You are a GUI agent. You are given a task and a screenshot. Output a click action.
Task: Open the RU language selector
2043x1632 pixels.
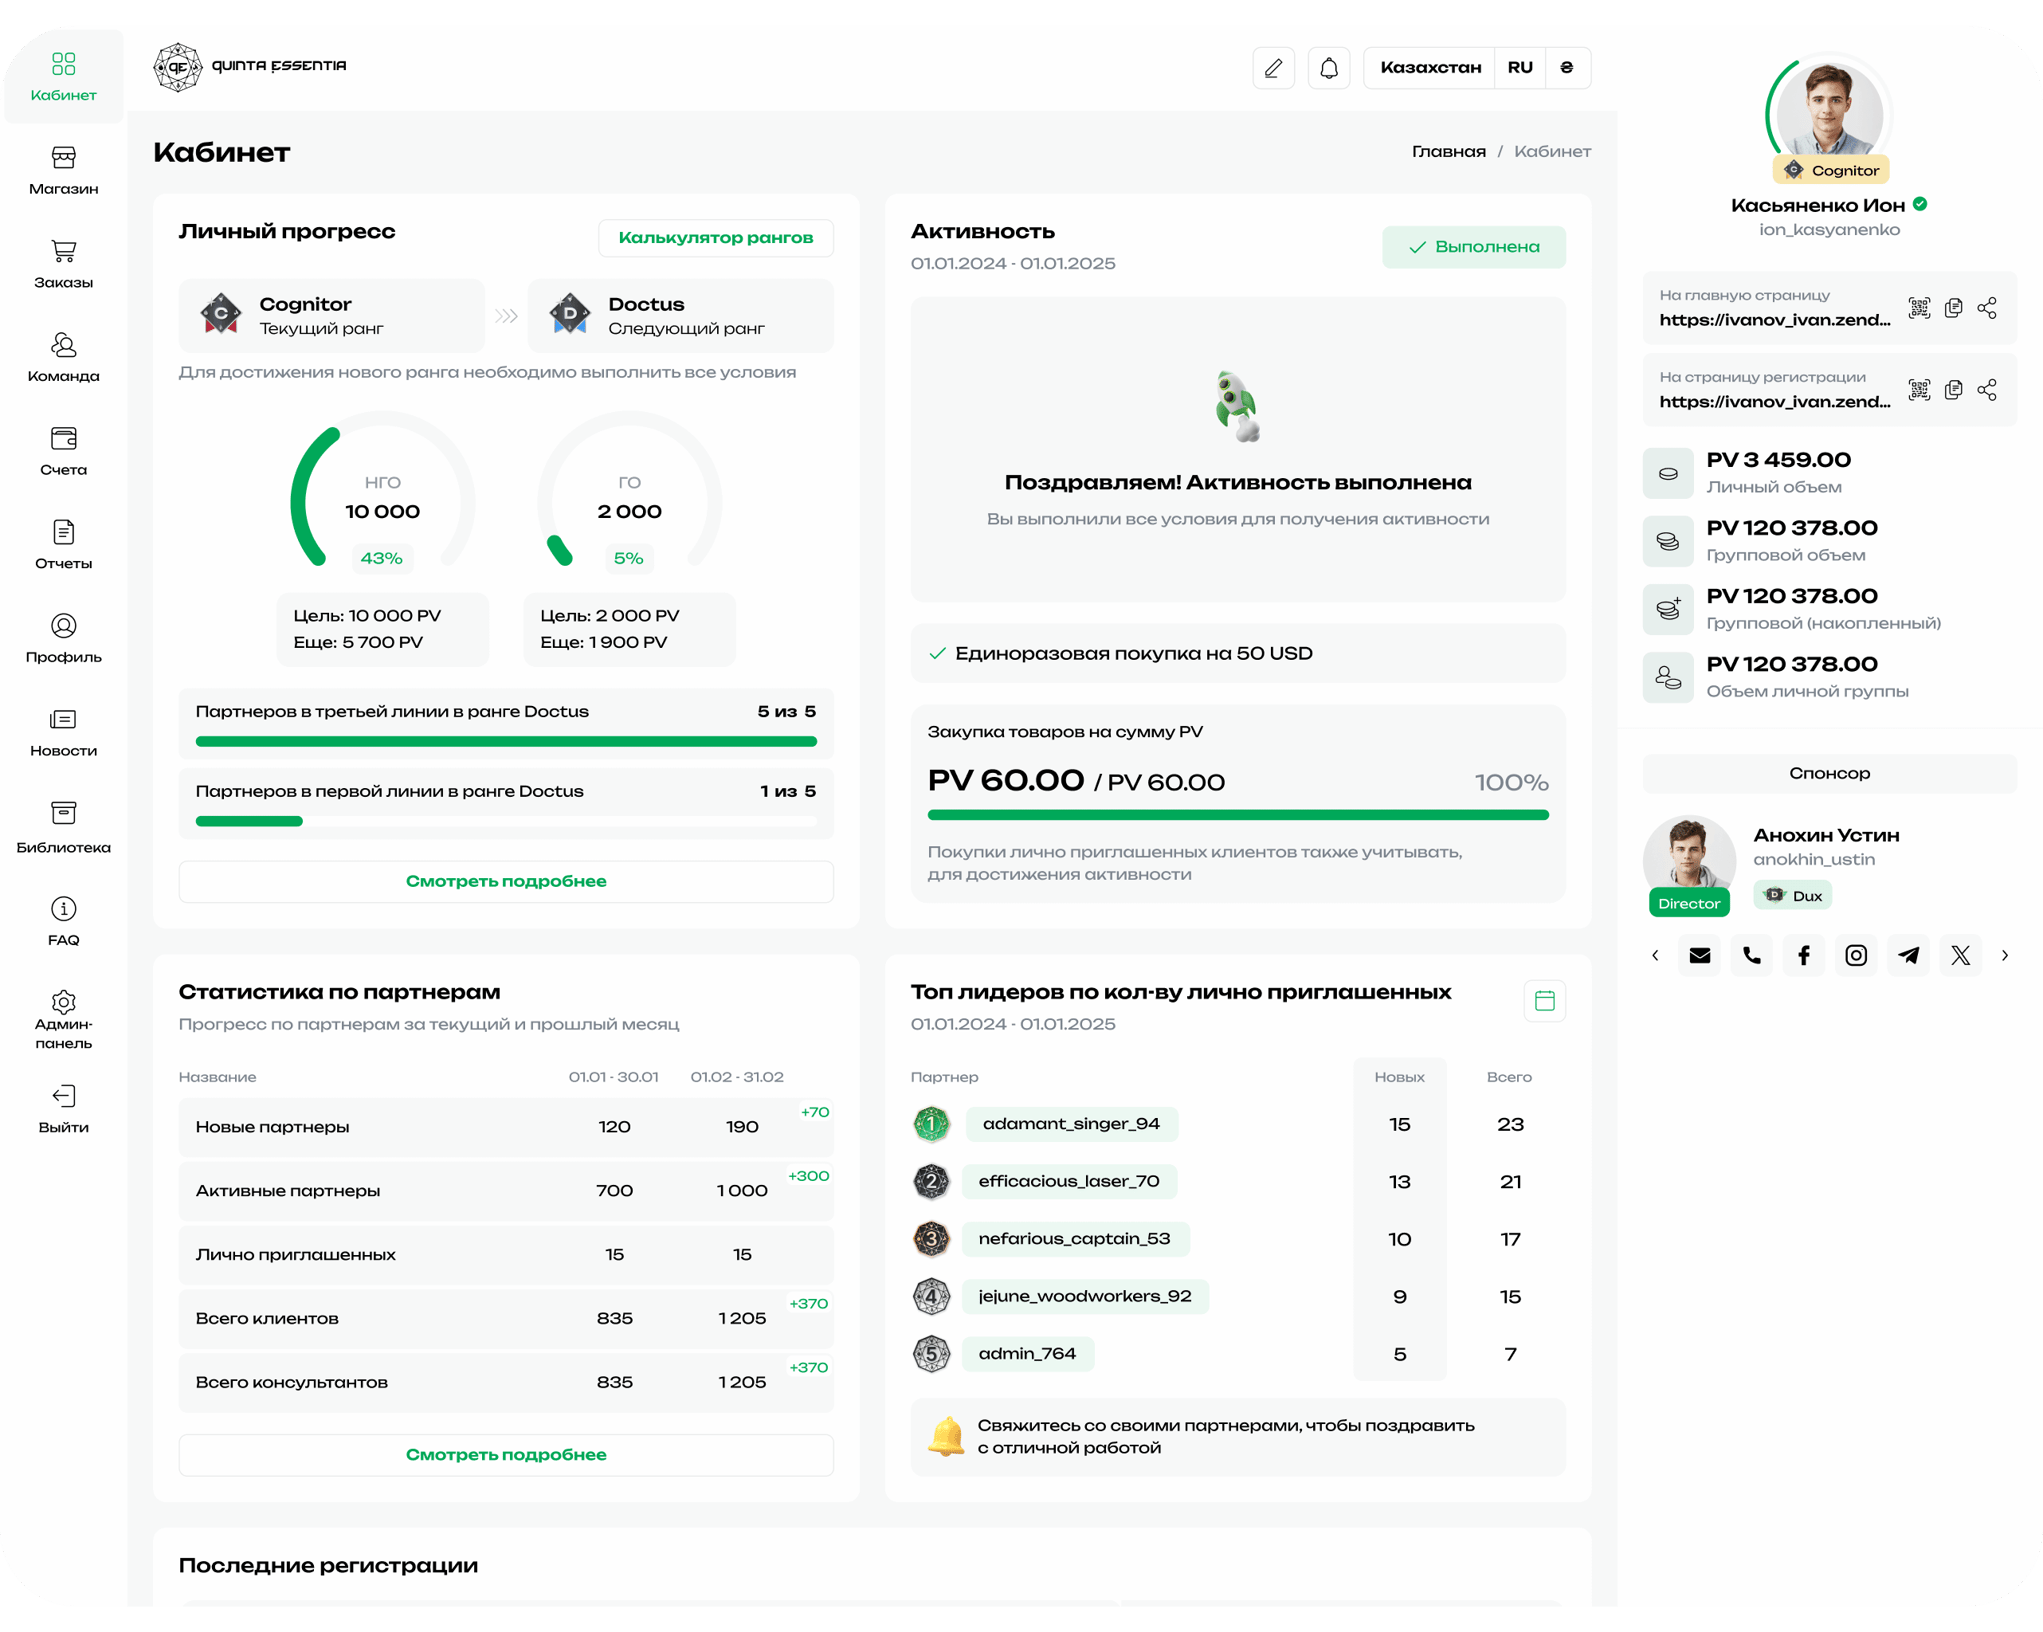click(1519, 68)
